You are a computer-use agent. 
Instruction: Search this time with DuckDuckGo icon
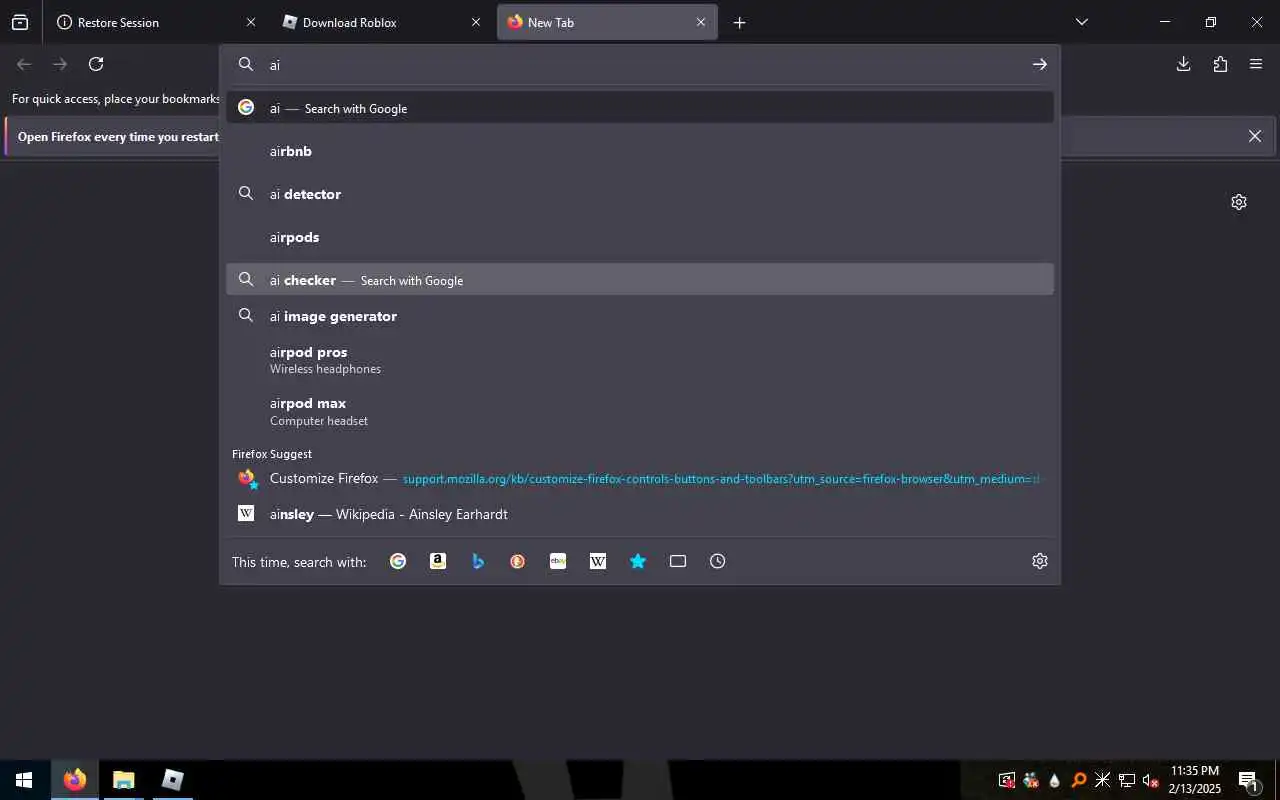(x=518, y=561)
